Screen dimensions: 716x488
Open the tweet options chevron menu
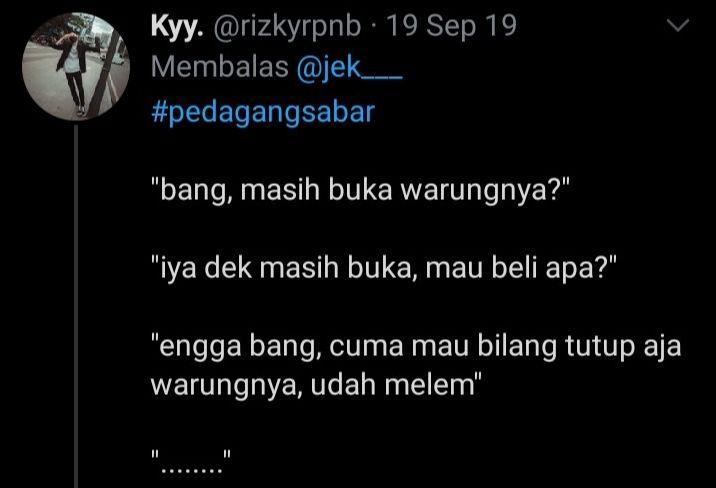click(678, 25)
